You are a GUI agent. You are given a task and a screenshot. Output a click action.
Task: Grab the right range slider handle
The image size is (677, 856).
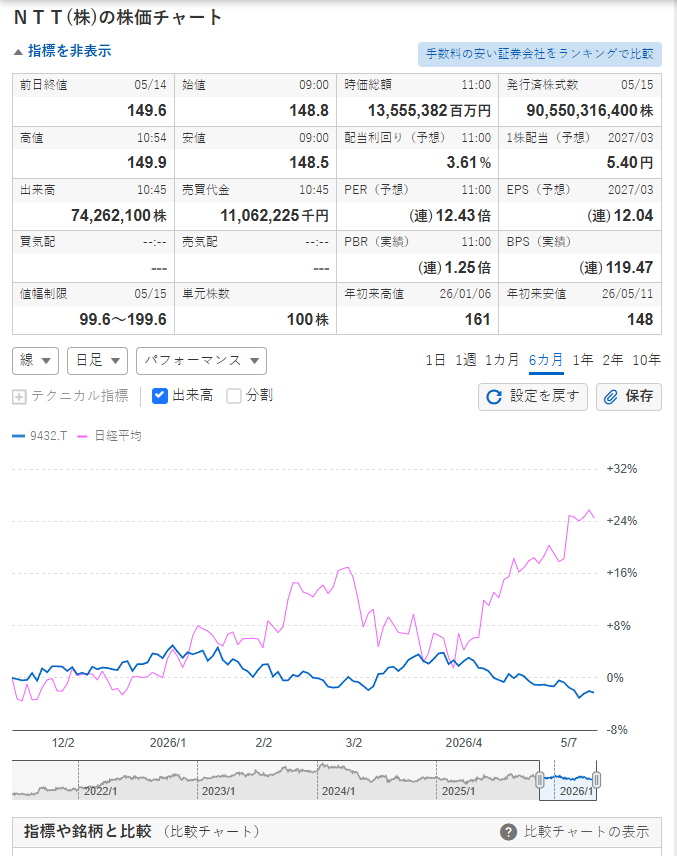tap(596, 780)
